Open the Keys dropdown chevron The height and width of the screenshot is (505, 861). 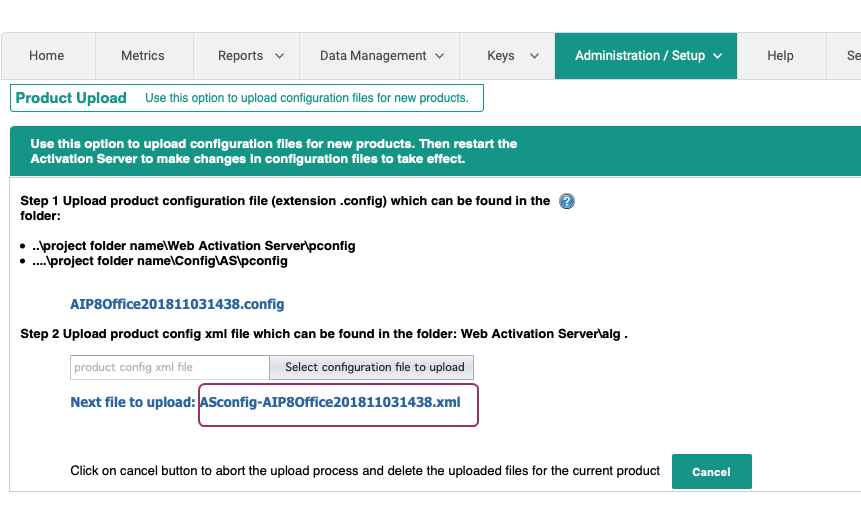coord(534,56)
